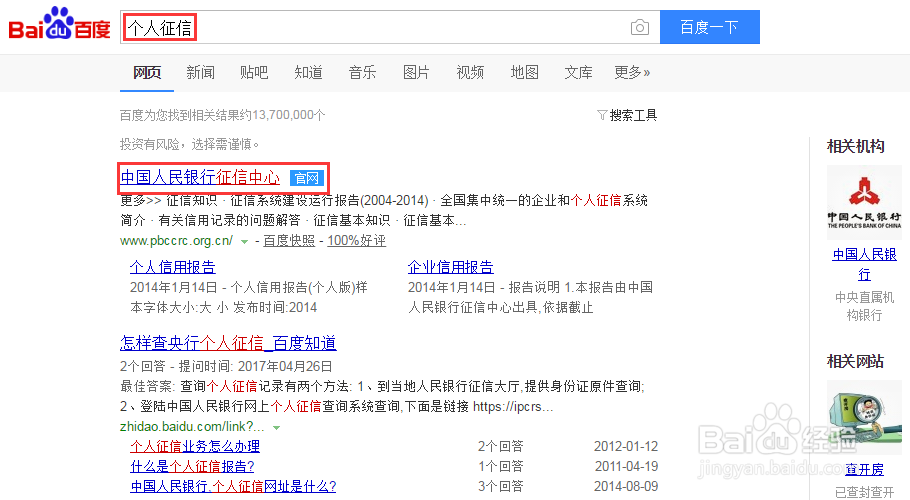Click the www.pbccrc.org.cn/ URL text
Image resolution: width=910 pixels, height=500 pixels.
[176, 241]
